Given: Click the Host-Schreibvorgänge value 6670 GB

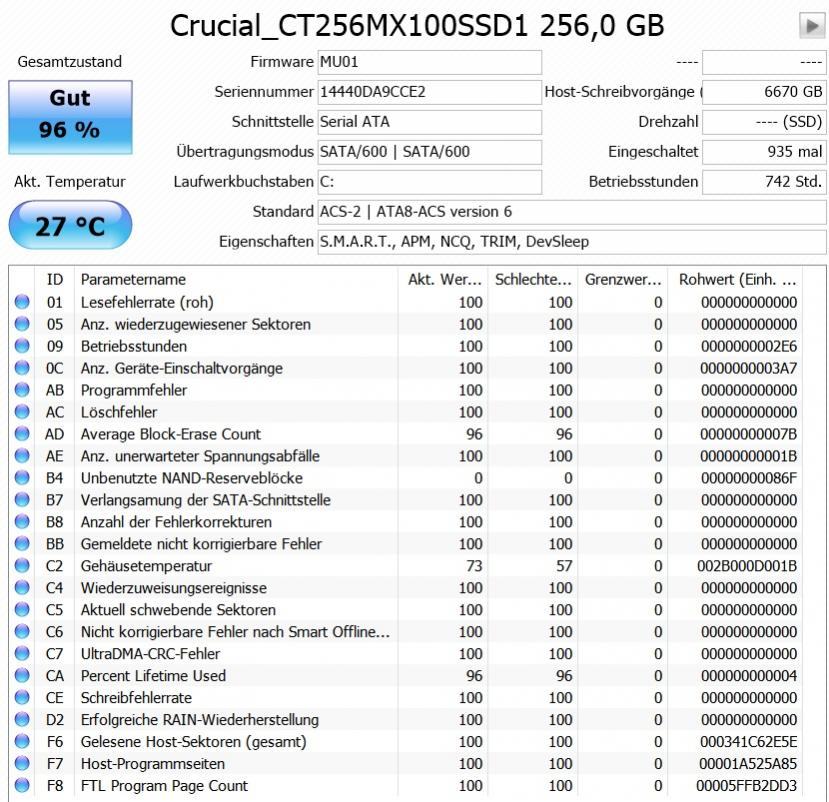Looking at the screenshot, I should click(764, 92).
